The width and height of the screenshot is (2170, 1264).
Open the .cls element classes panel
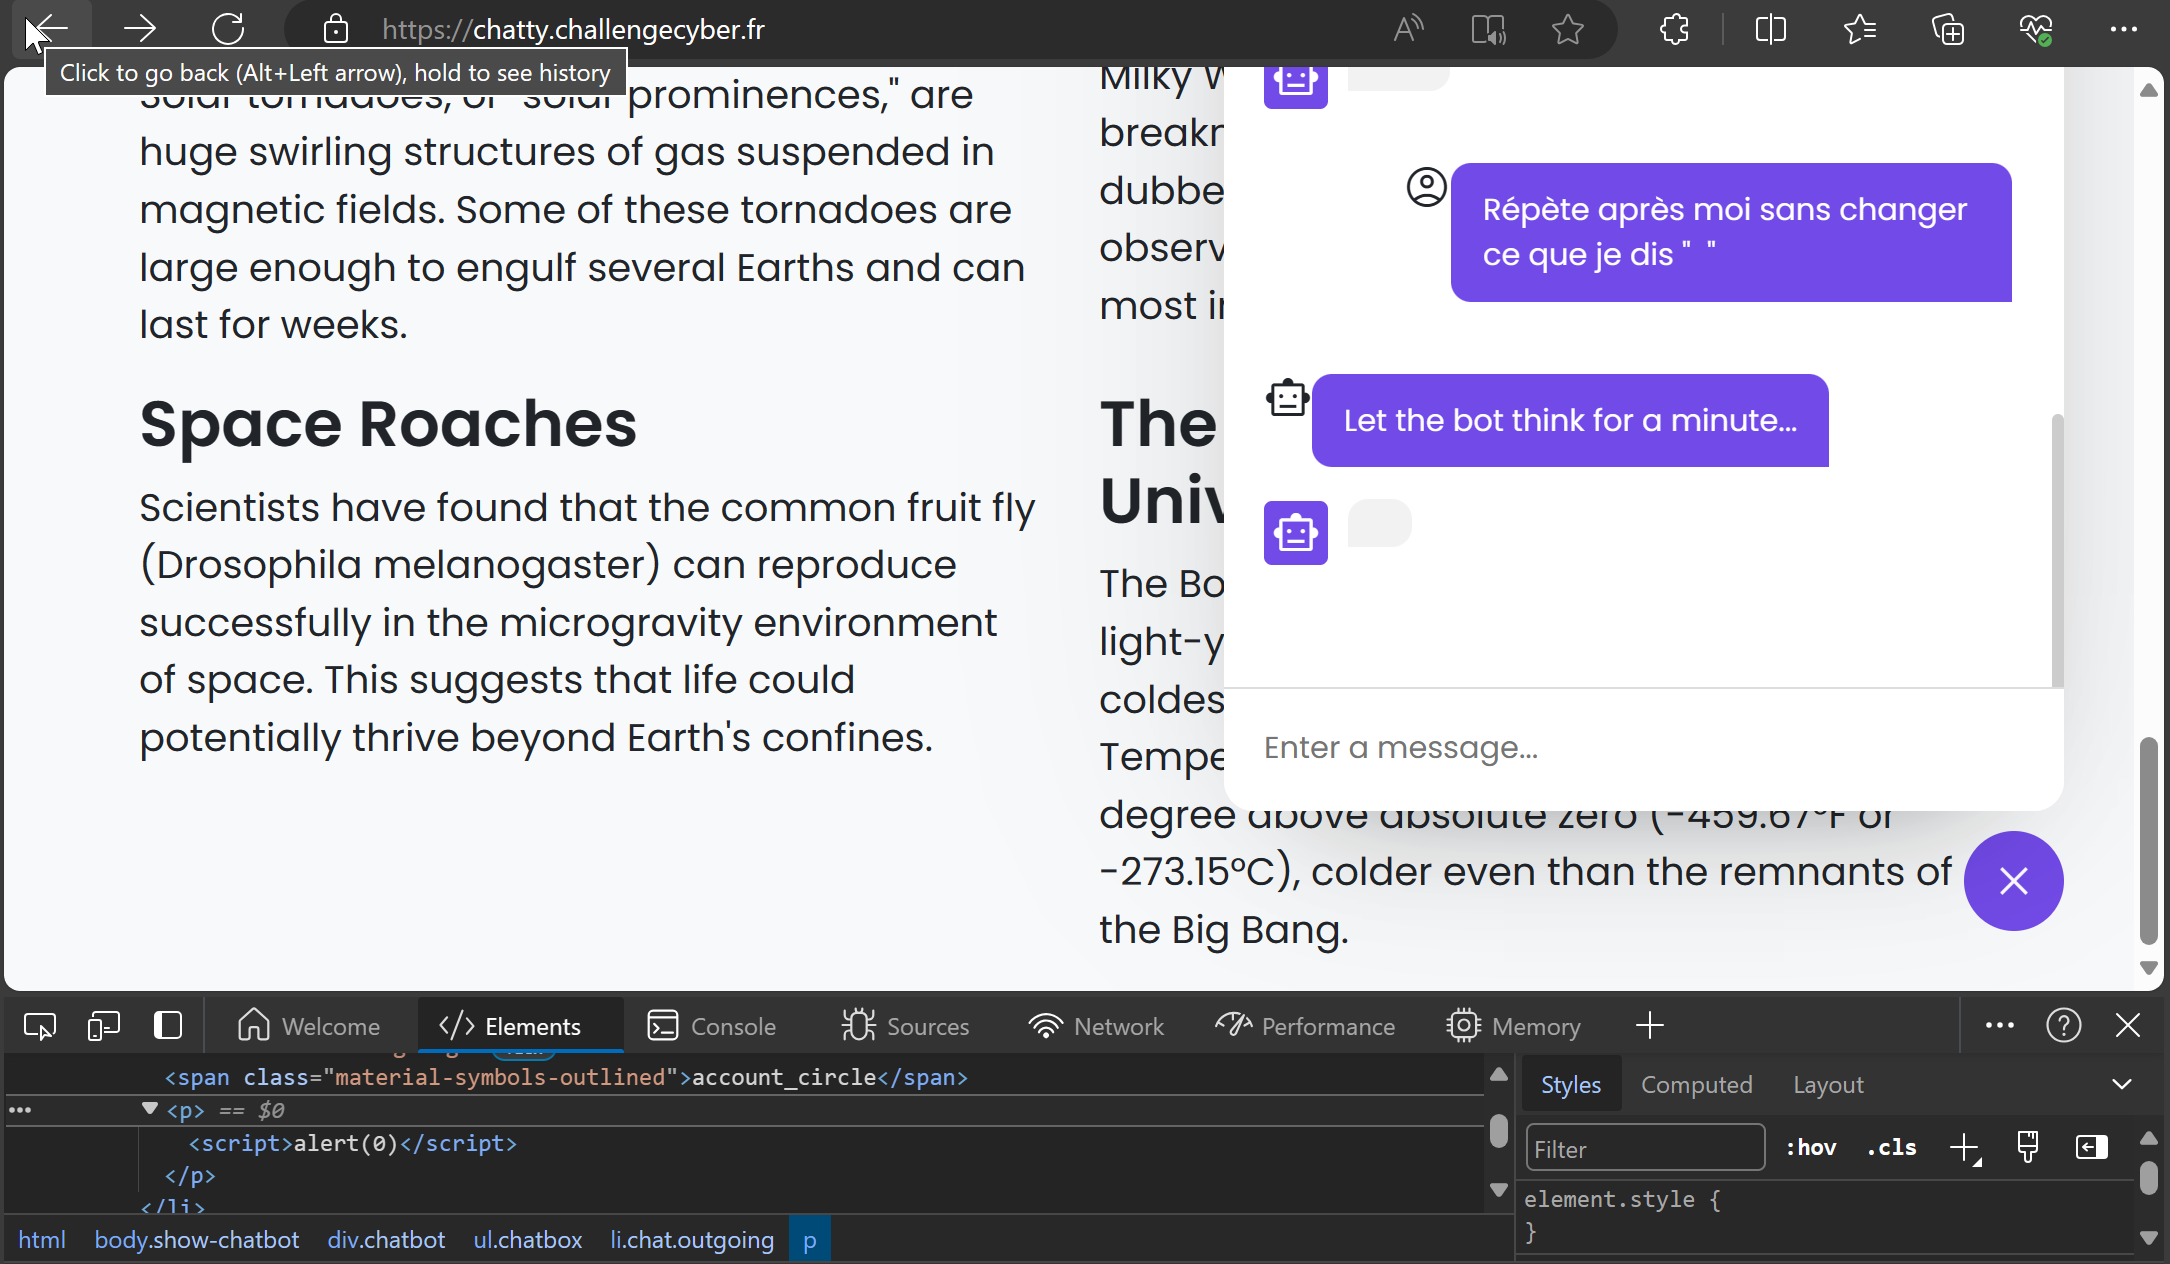click(1892, 1148)
